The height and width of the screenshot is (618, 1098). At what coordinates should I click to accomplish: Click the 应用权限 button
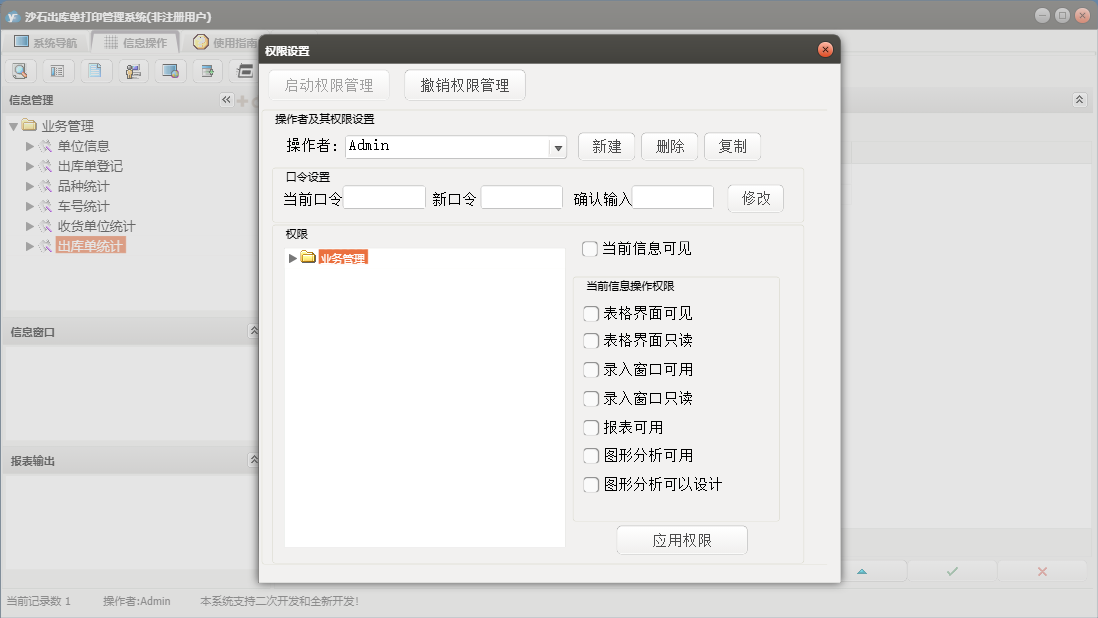click(x=682, y=540)
